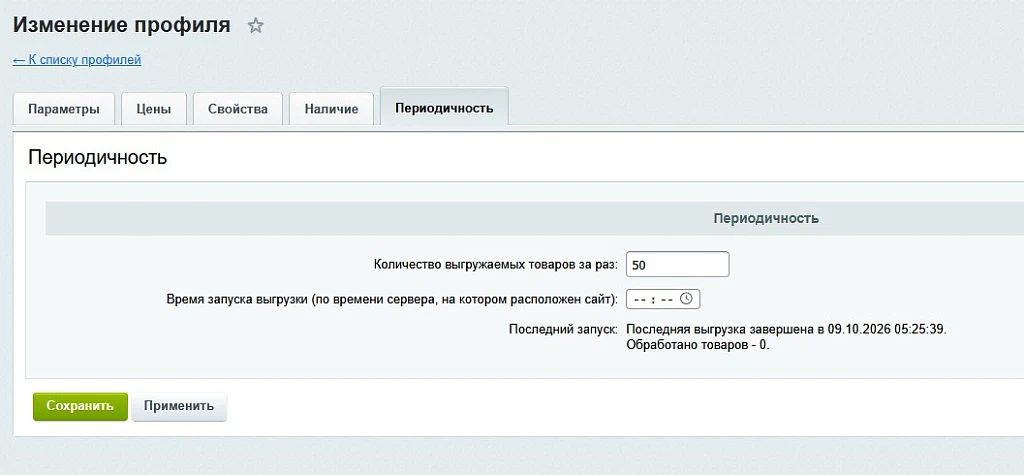Image resolution: width=1024 pixels, height=475 pixels.
Task: Click the export start time input
Action: (663, 299)
